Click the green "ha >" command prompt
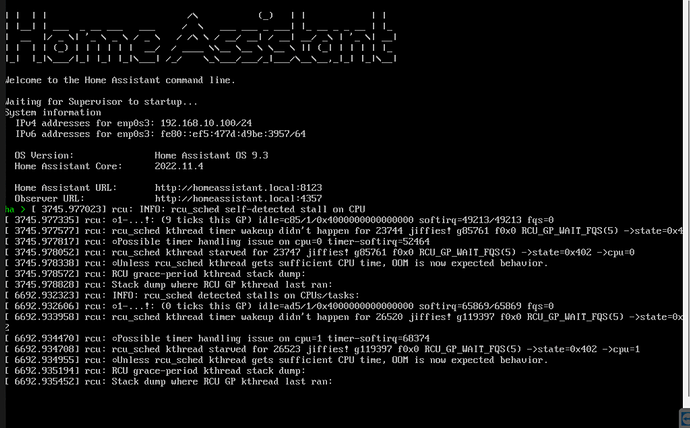The image size is (690, 428). (15, 209)
